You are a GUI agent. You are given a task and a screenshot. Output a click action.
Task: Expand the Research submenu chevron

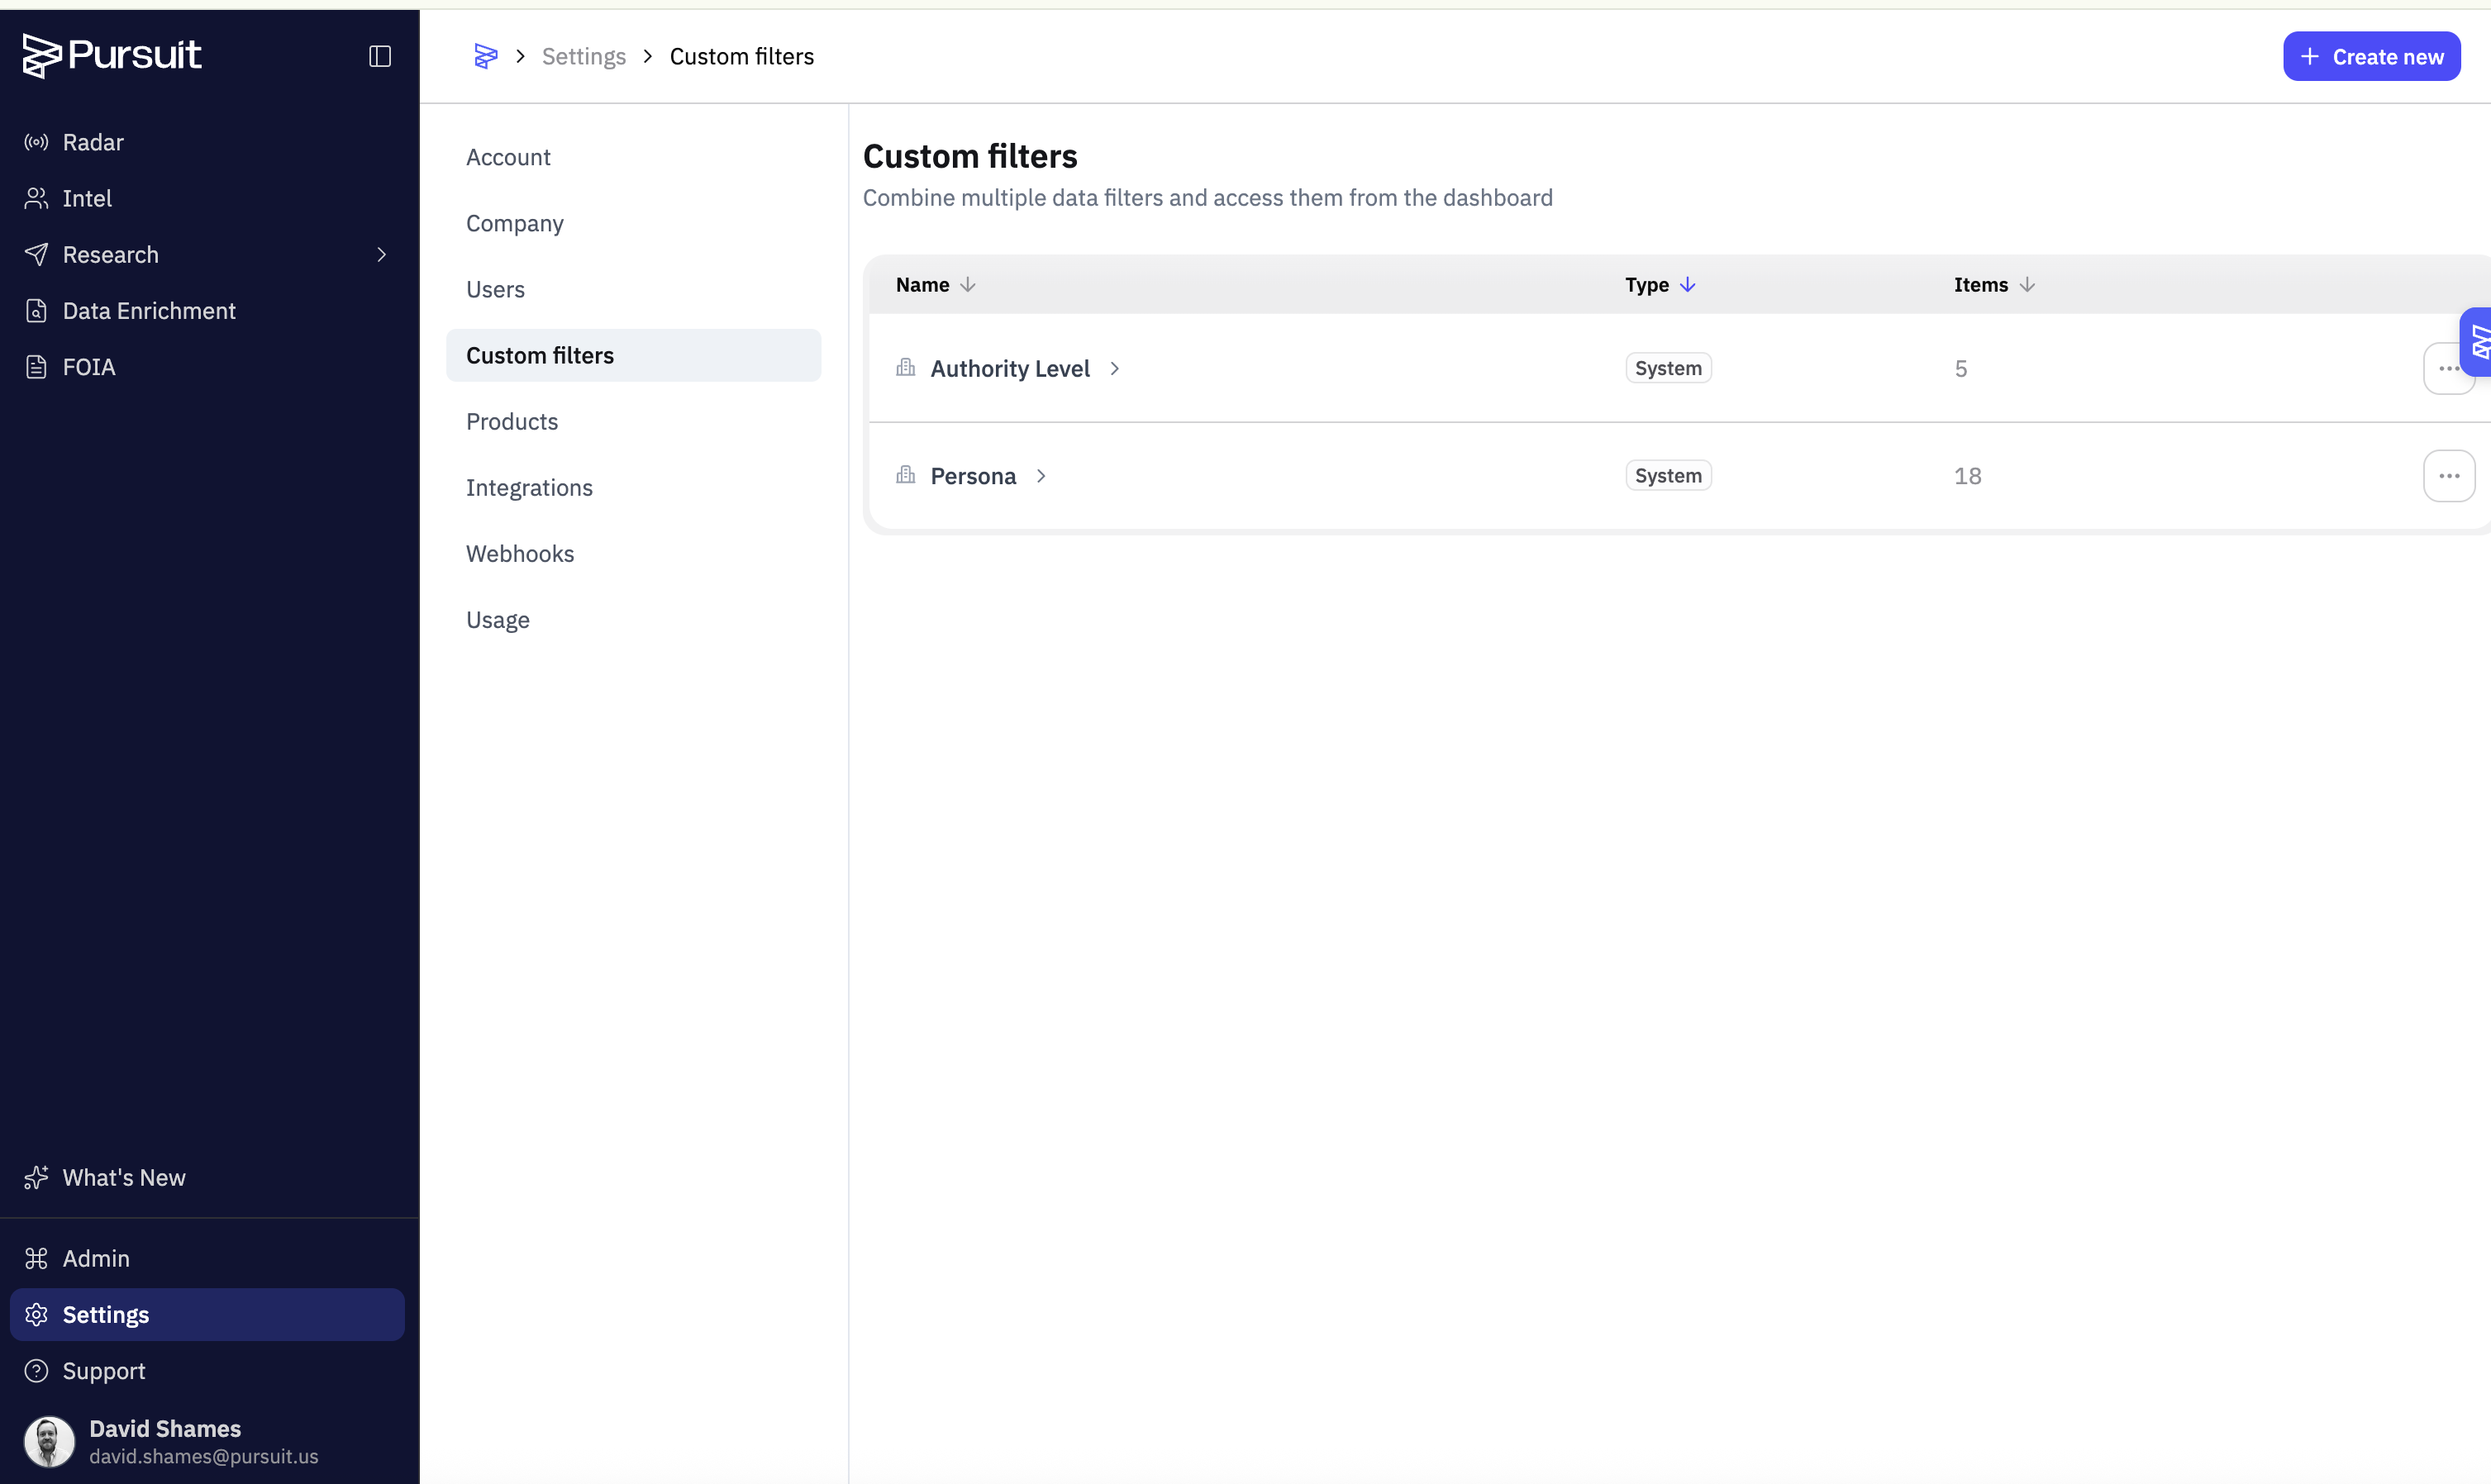pyautogui.click(x=381, y=255)
